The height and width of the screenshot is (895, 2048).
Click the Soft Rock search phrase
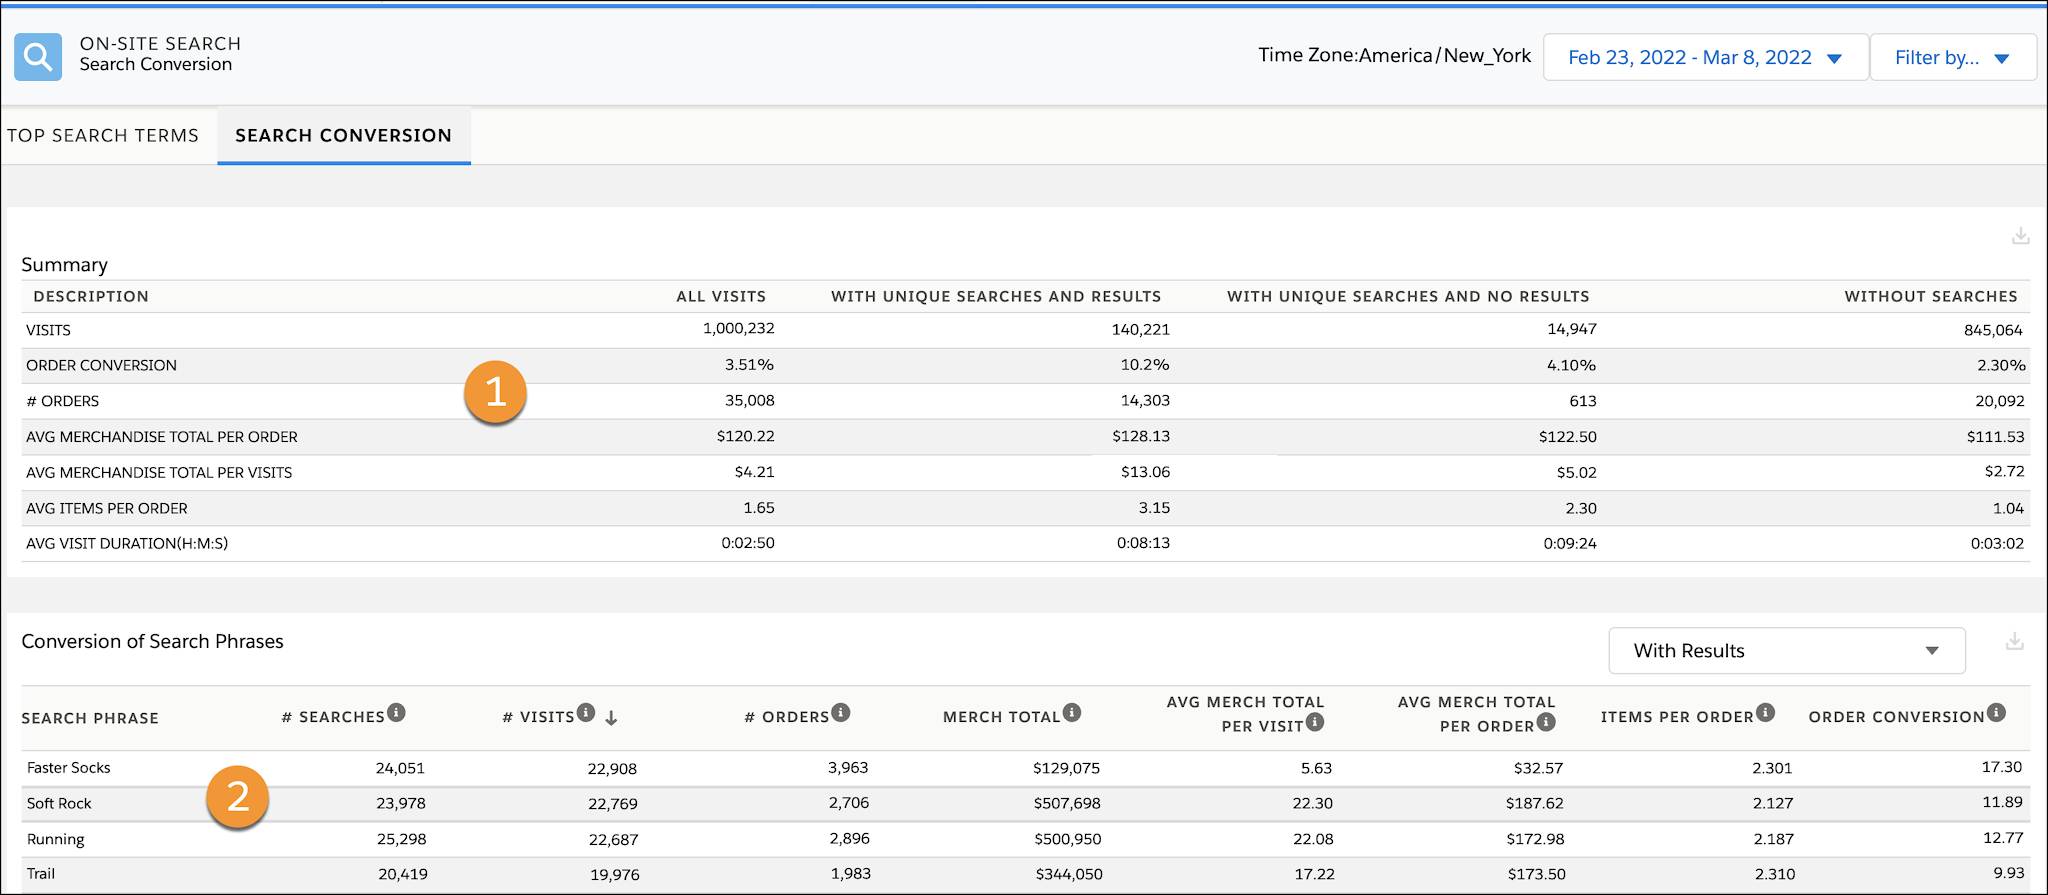[59, 803]
